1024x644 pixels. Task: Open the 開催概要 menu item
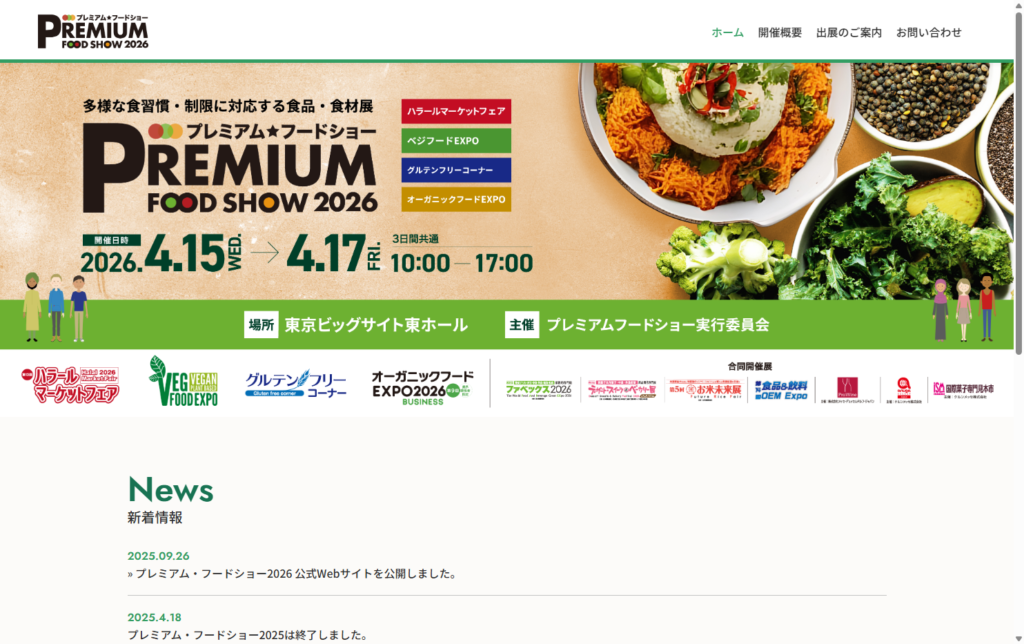[780, 32]
